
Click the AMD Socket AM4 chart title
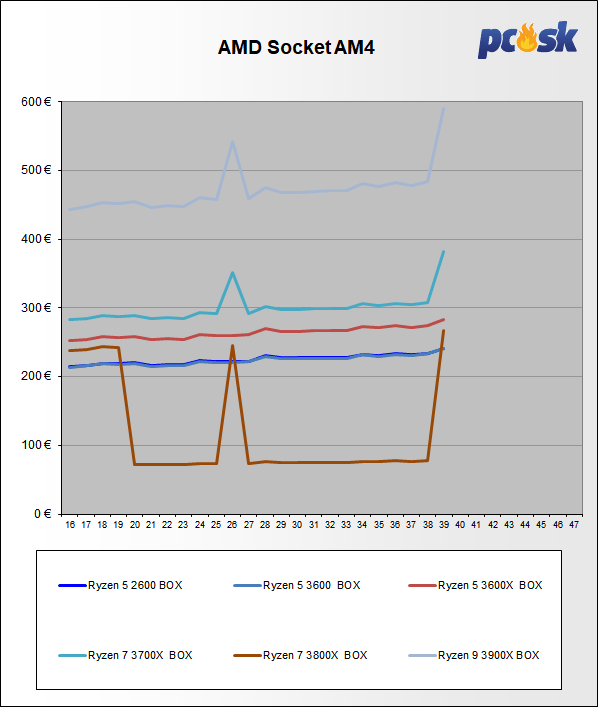pos(296,47)
